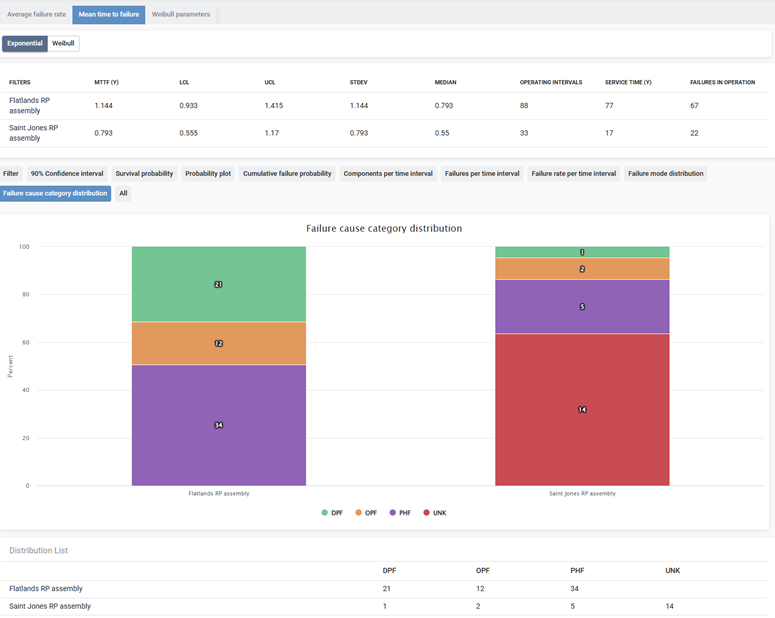775x618 pixels.
Task: Click the All charts button
Action: 123,193
